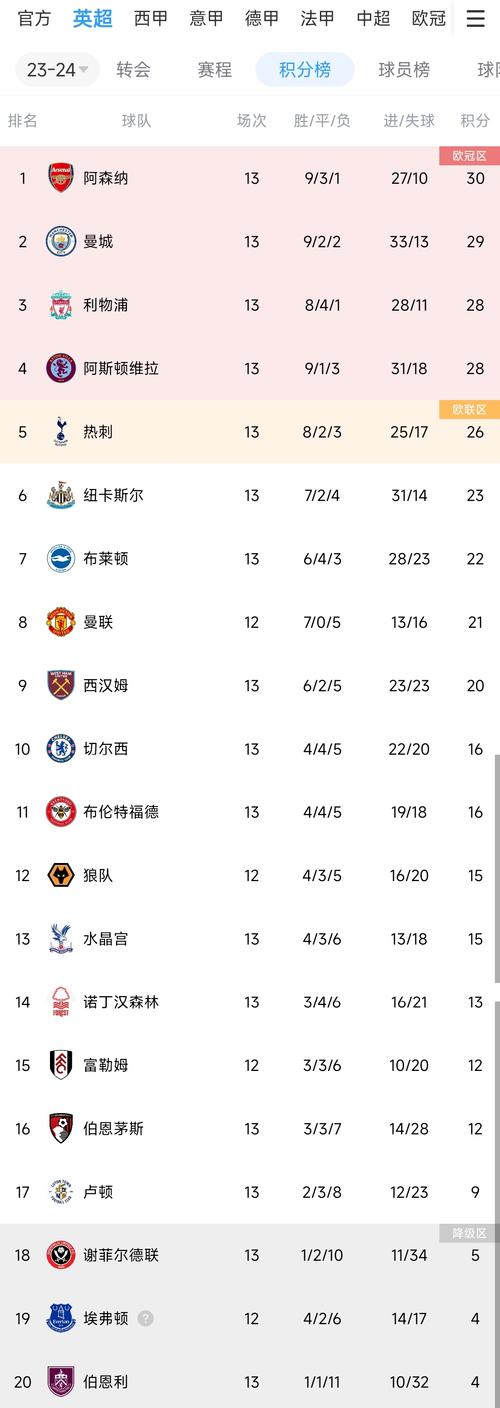Select the 转会 tab

pos(133,70)
